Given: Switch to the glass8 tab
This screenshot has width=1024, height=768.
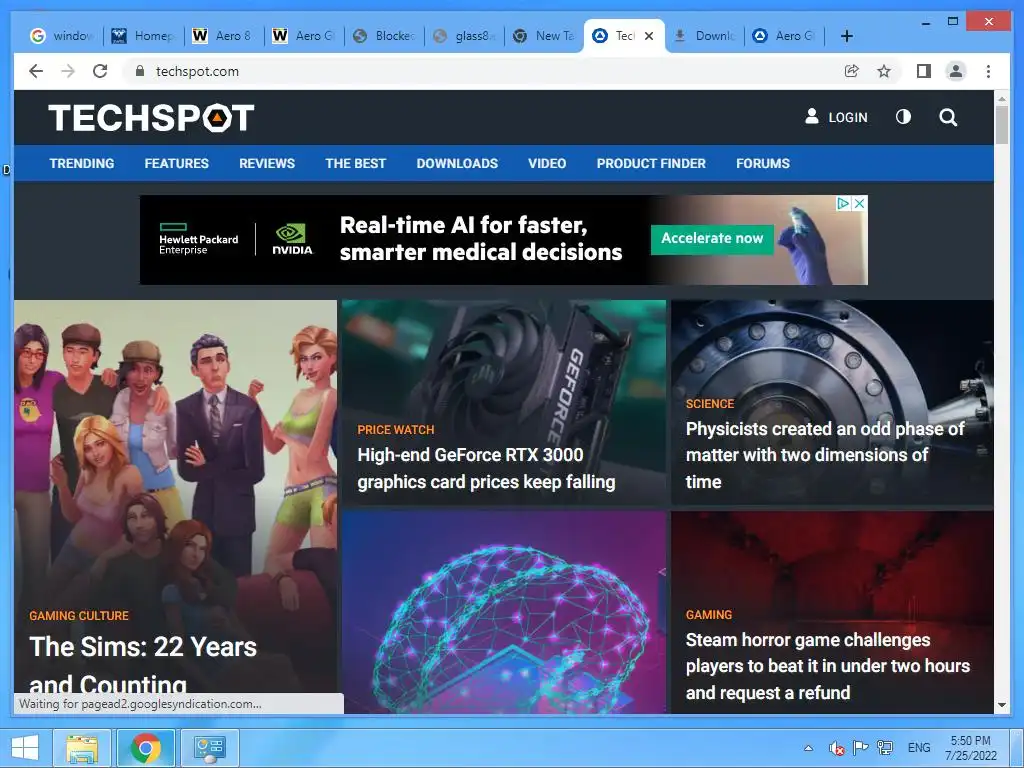Looking at the screenshot, I should (465, 36).
